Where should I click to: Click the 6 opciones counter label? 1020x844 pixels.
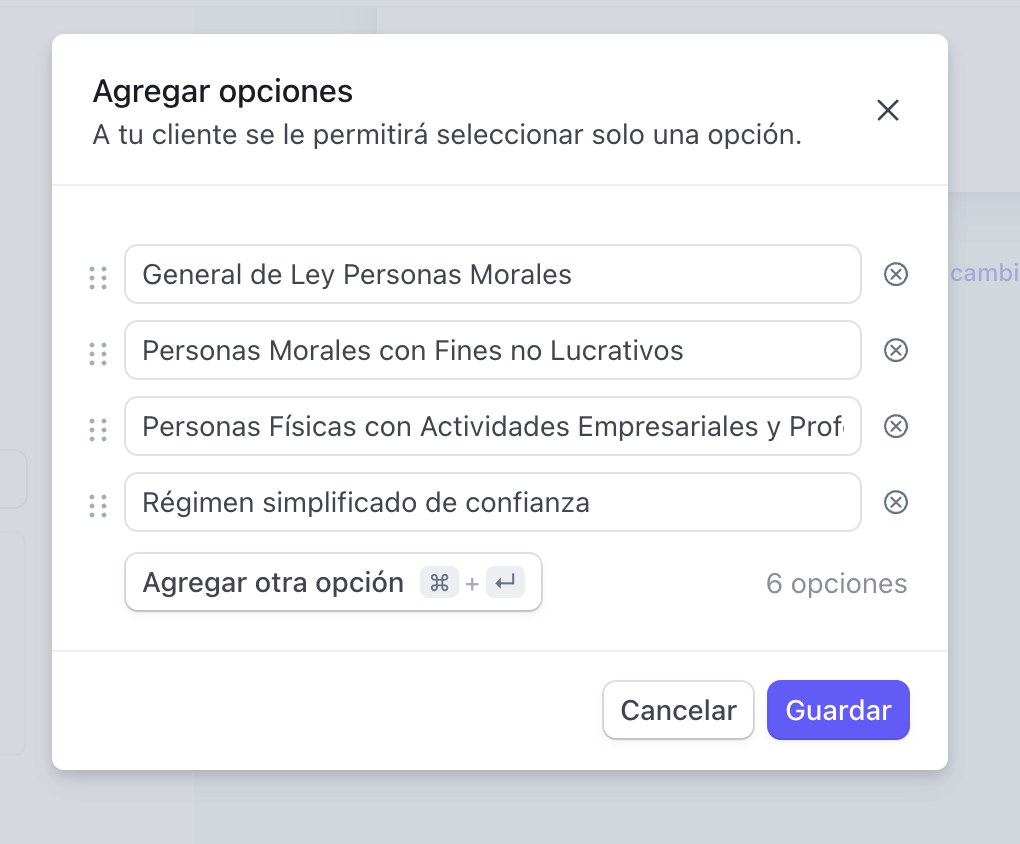tap(837, 584)
